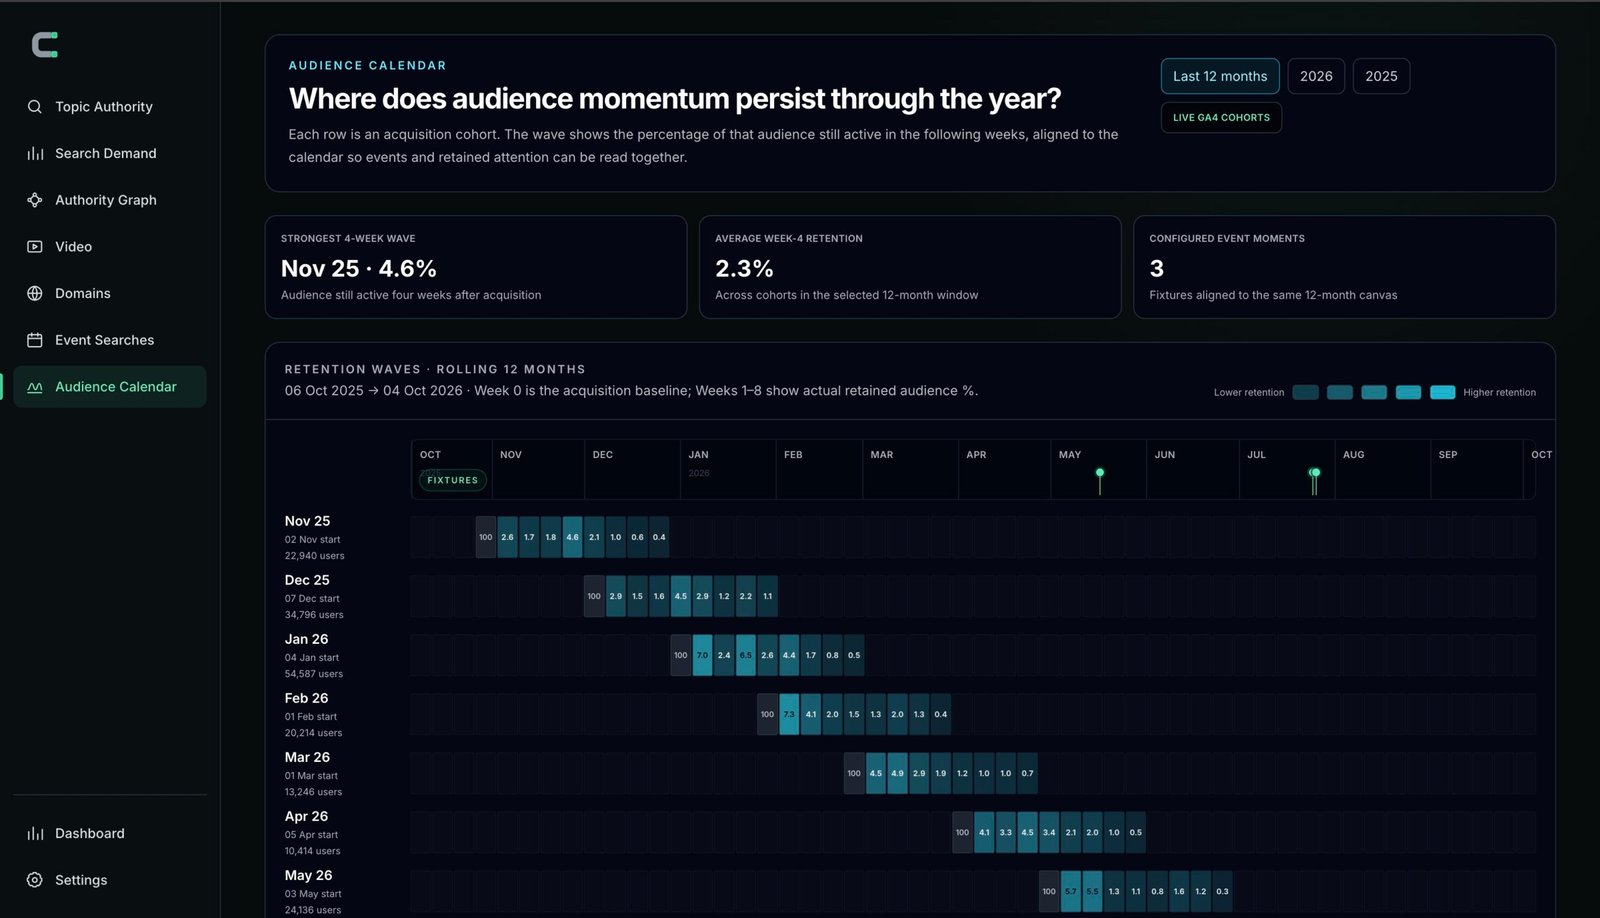
Task: Switch the range to 2025
Action: (x=1381, y=76)
